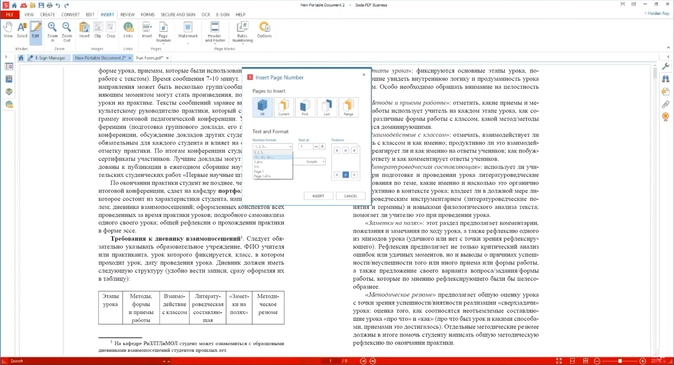Click the Zoom In magnifier
The image size is (674, 365).
tap(52, 31)
